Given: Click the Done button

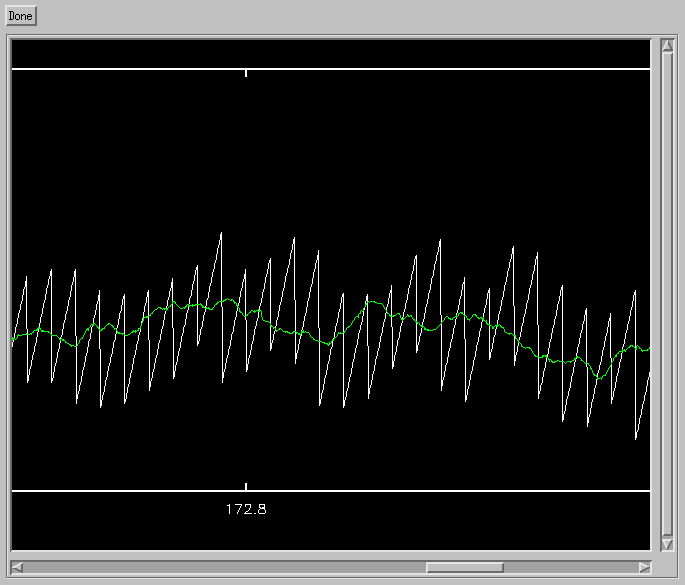Looking at the screenshot, I should [20, 16].
